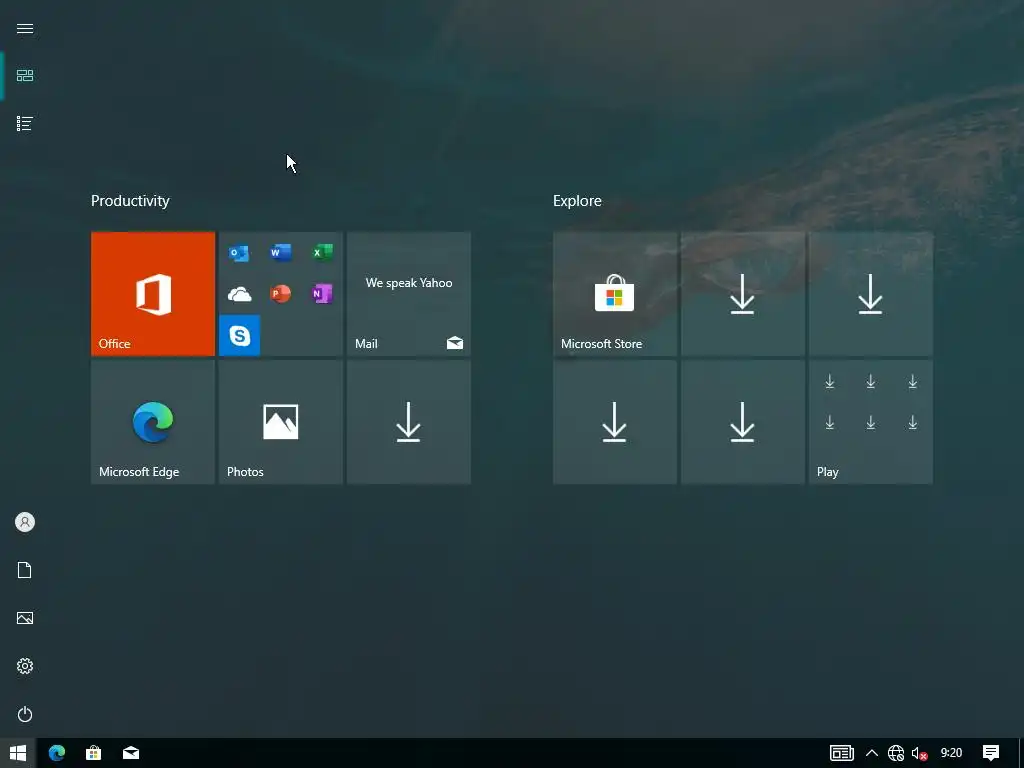Click "We speak Yahoo" text on Mail tile

point(409,283)
